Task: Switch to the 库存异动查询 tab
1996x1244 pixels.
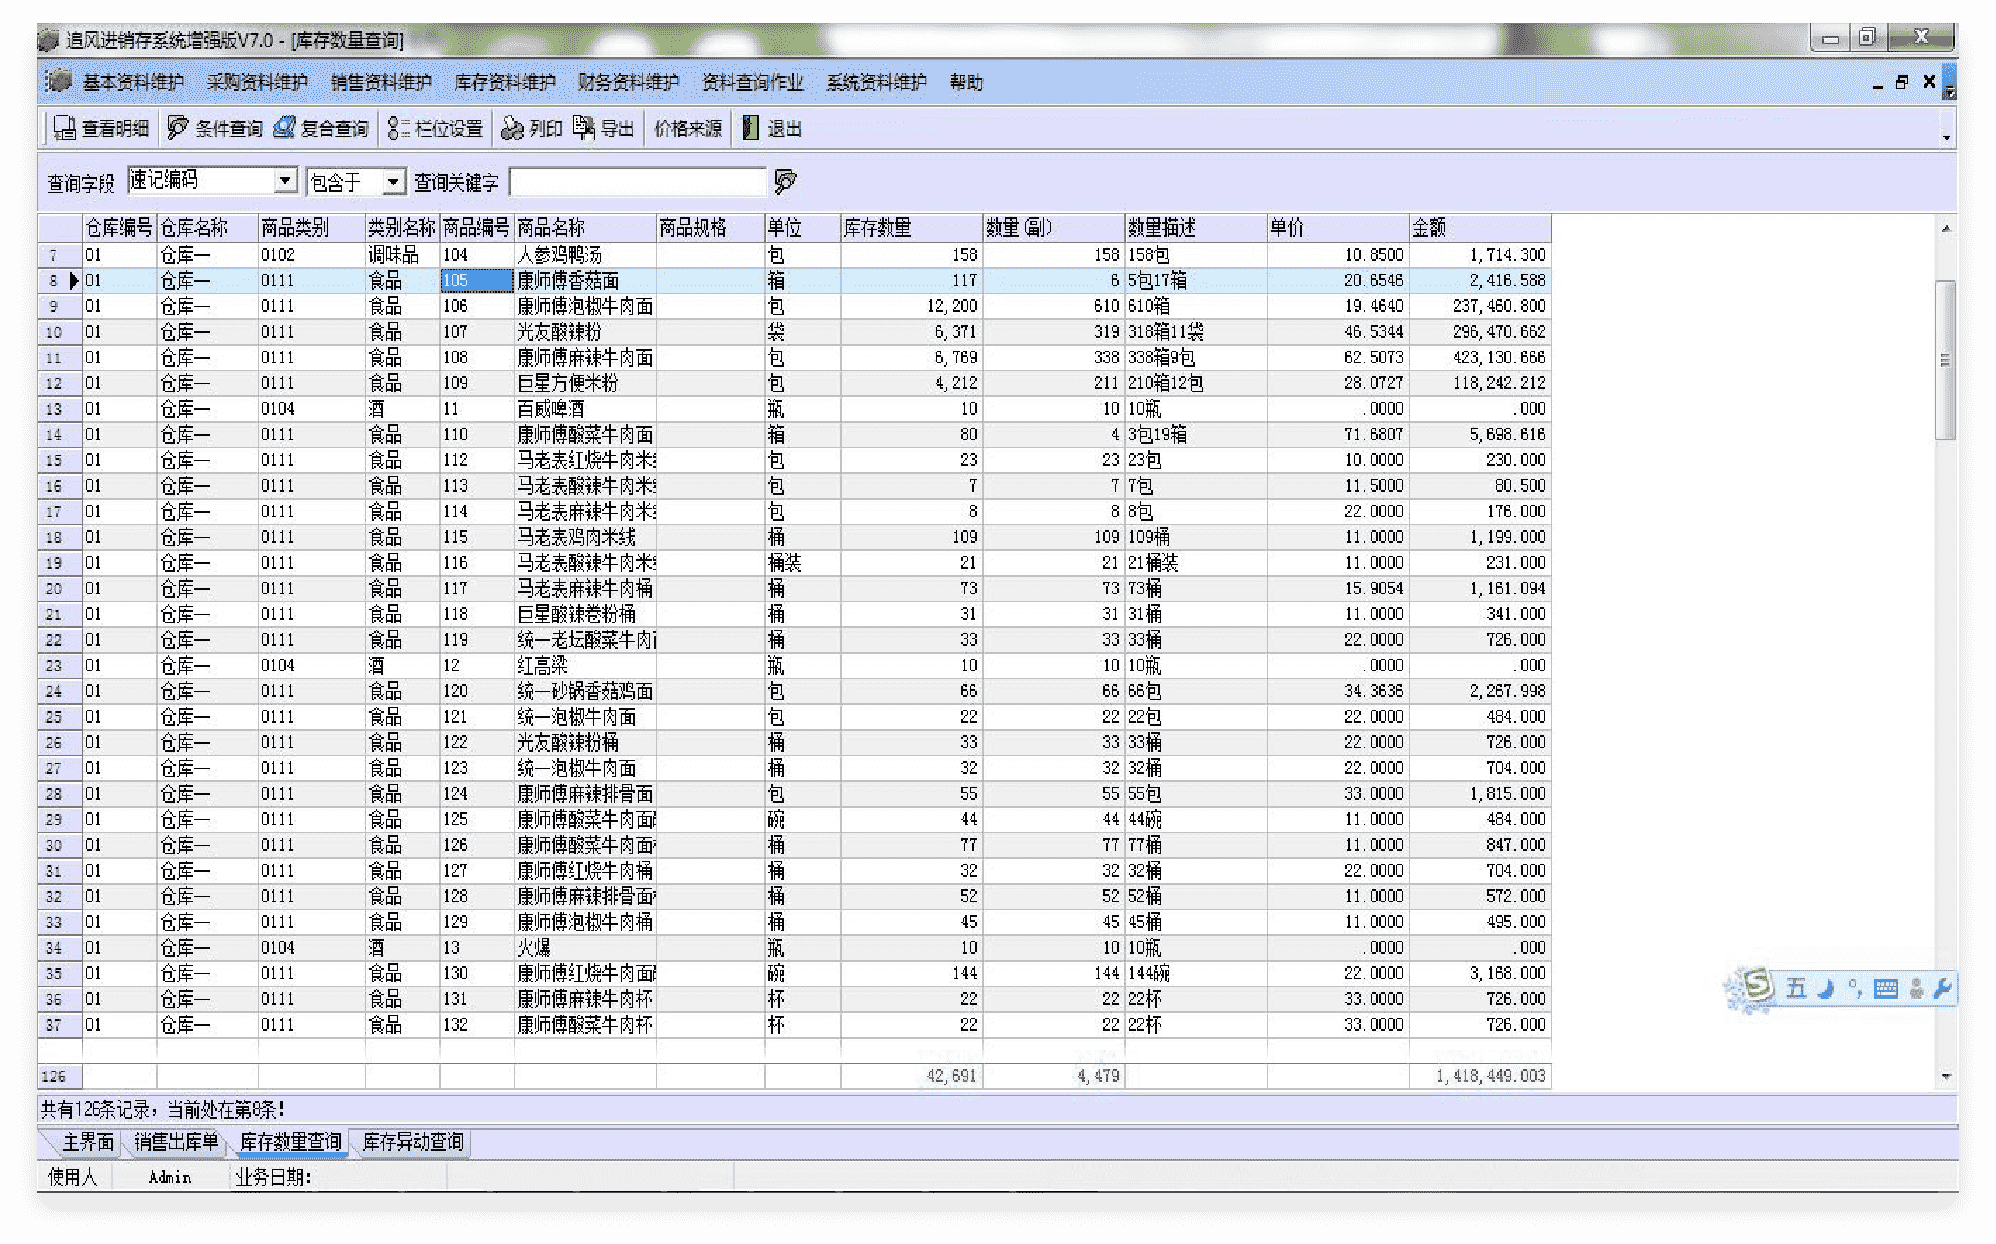Action: click(412, 1142)
